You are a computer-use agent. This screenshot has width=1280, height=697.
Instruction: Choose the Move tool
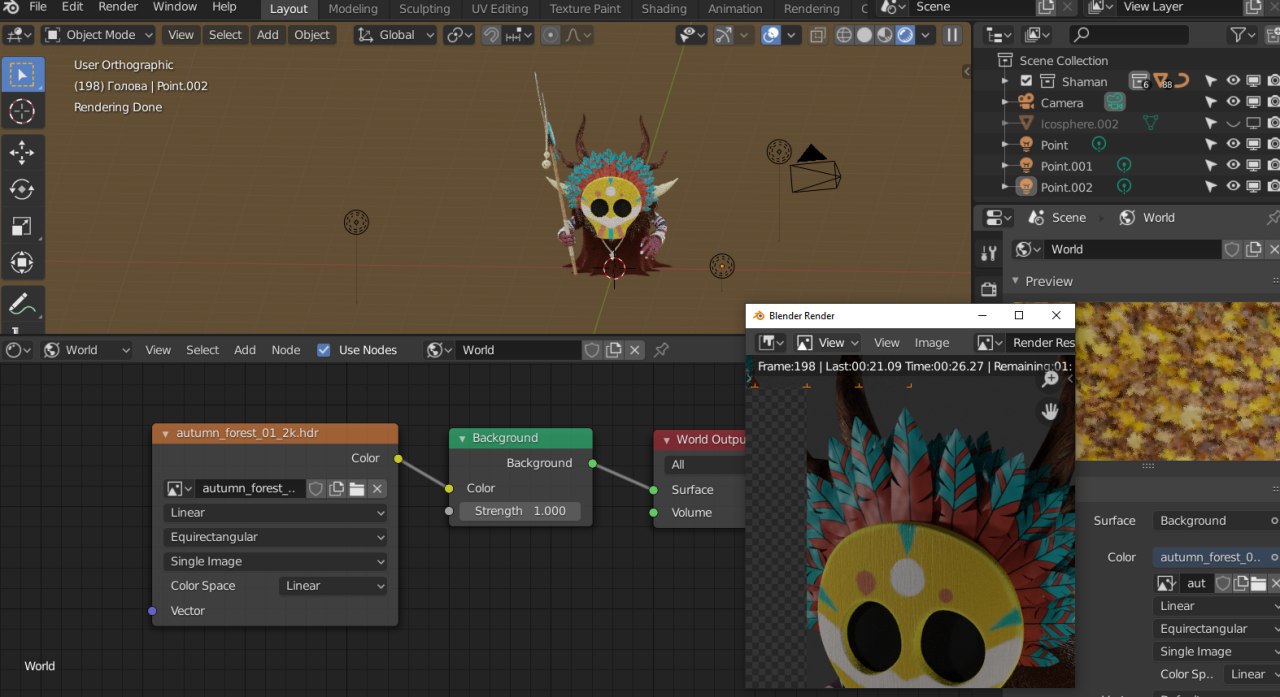(x=22, y=152)
